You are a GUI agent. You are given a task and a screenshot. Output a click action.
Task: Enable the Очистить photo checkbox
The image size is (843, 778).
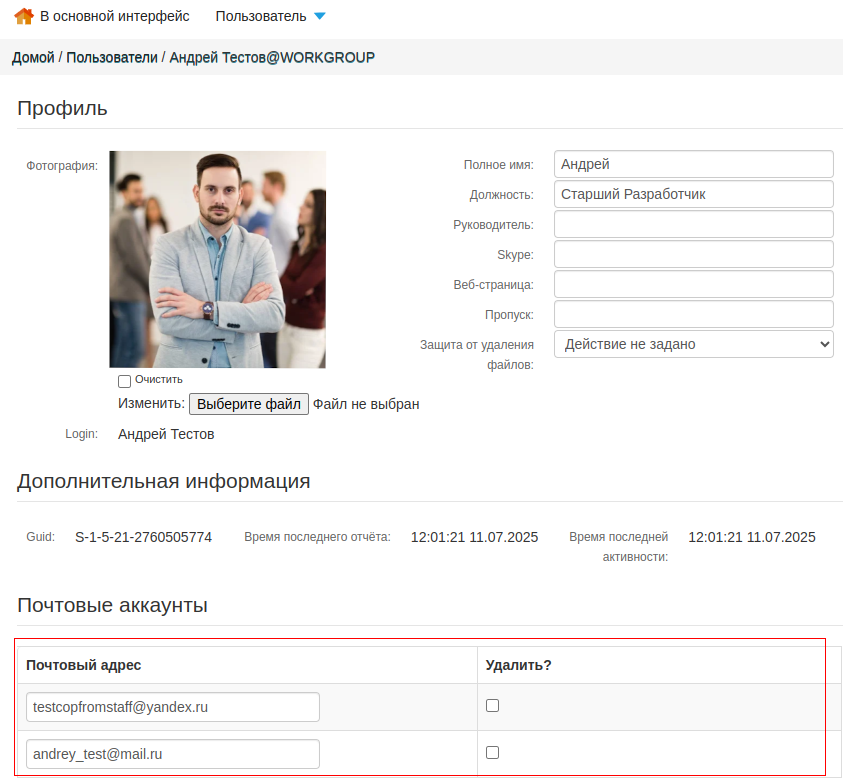[125, 381]
